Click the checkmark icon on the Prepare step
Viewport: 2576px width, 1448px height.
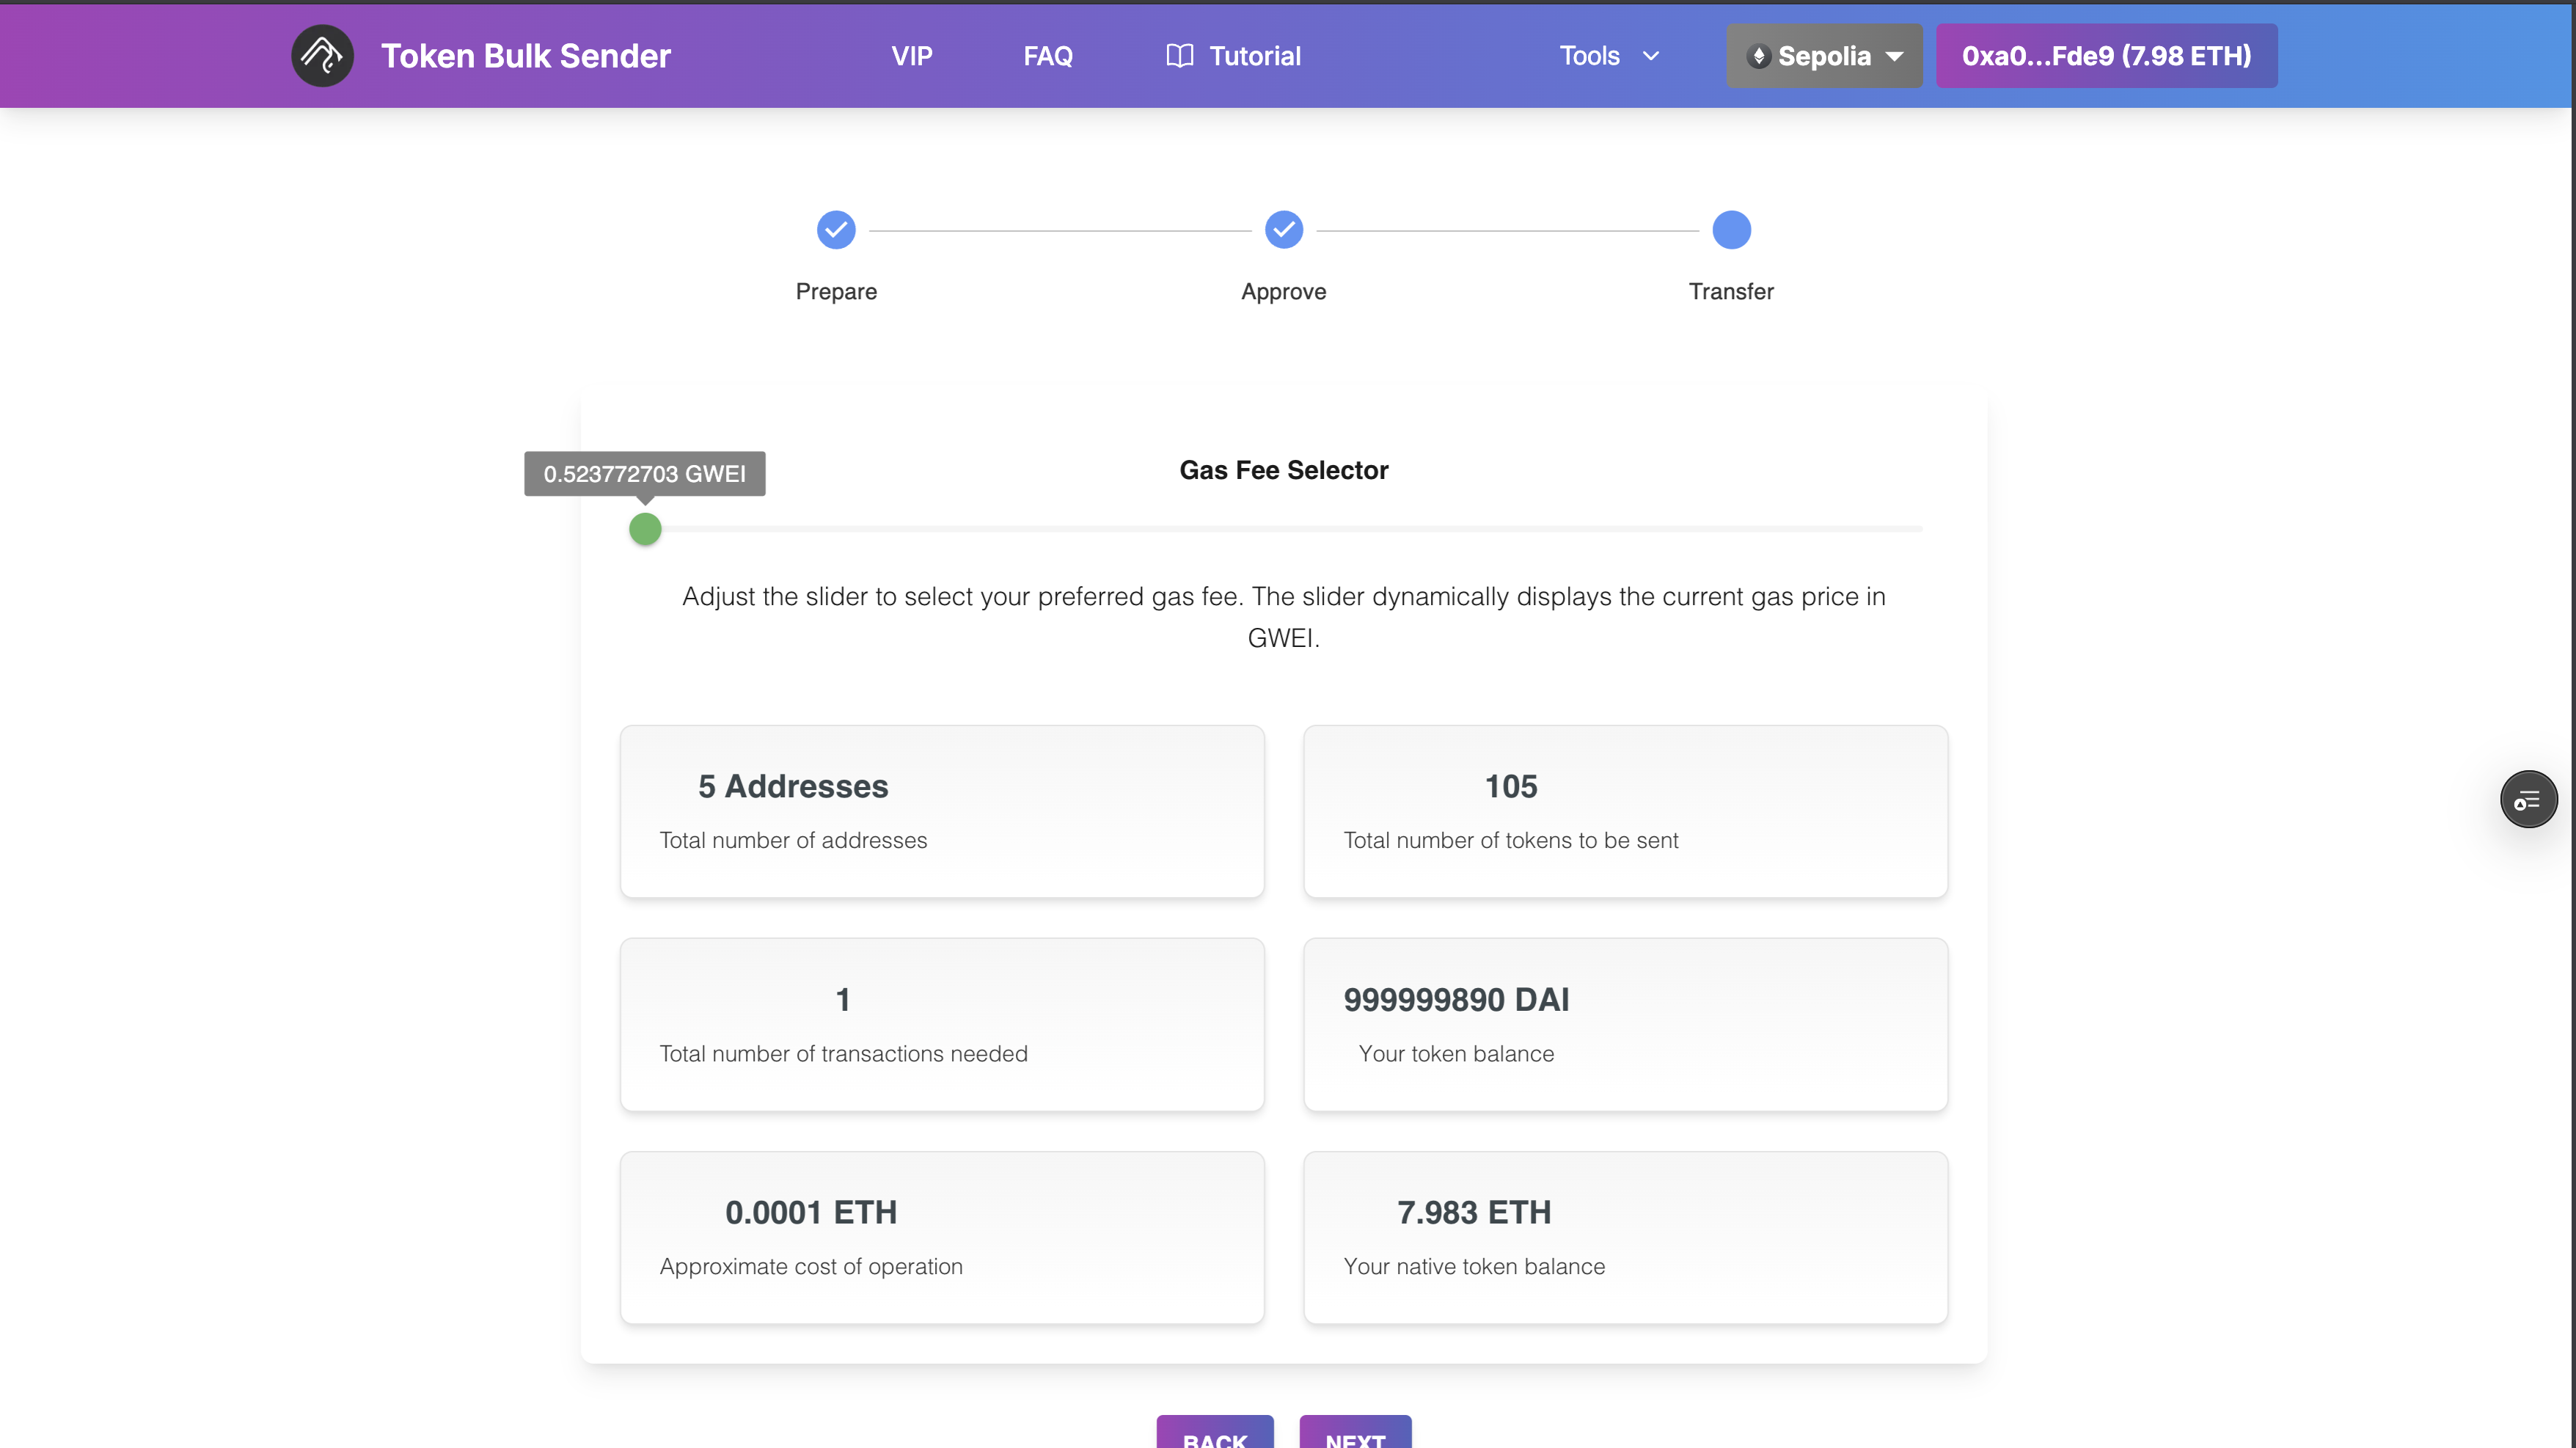point(836,229)
